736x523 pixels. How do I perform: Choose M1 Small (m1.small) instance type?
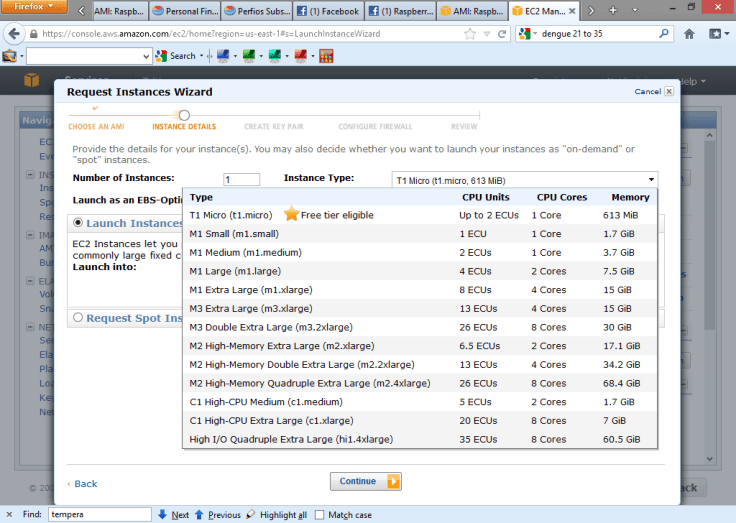click(231, 233)
